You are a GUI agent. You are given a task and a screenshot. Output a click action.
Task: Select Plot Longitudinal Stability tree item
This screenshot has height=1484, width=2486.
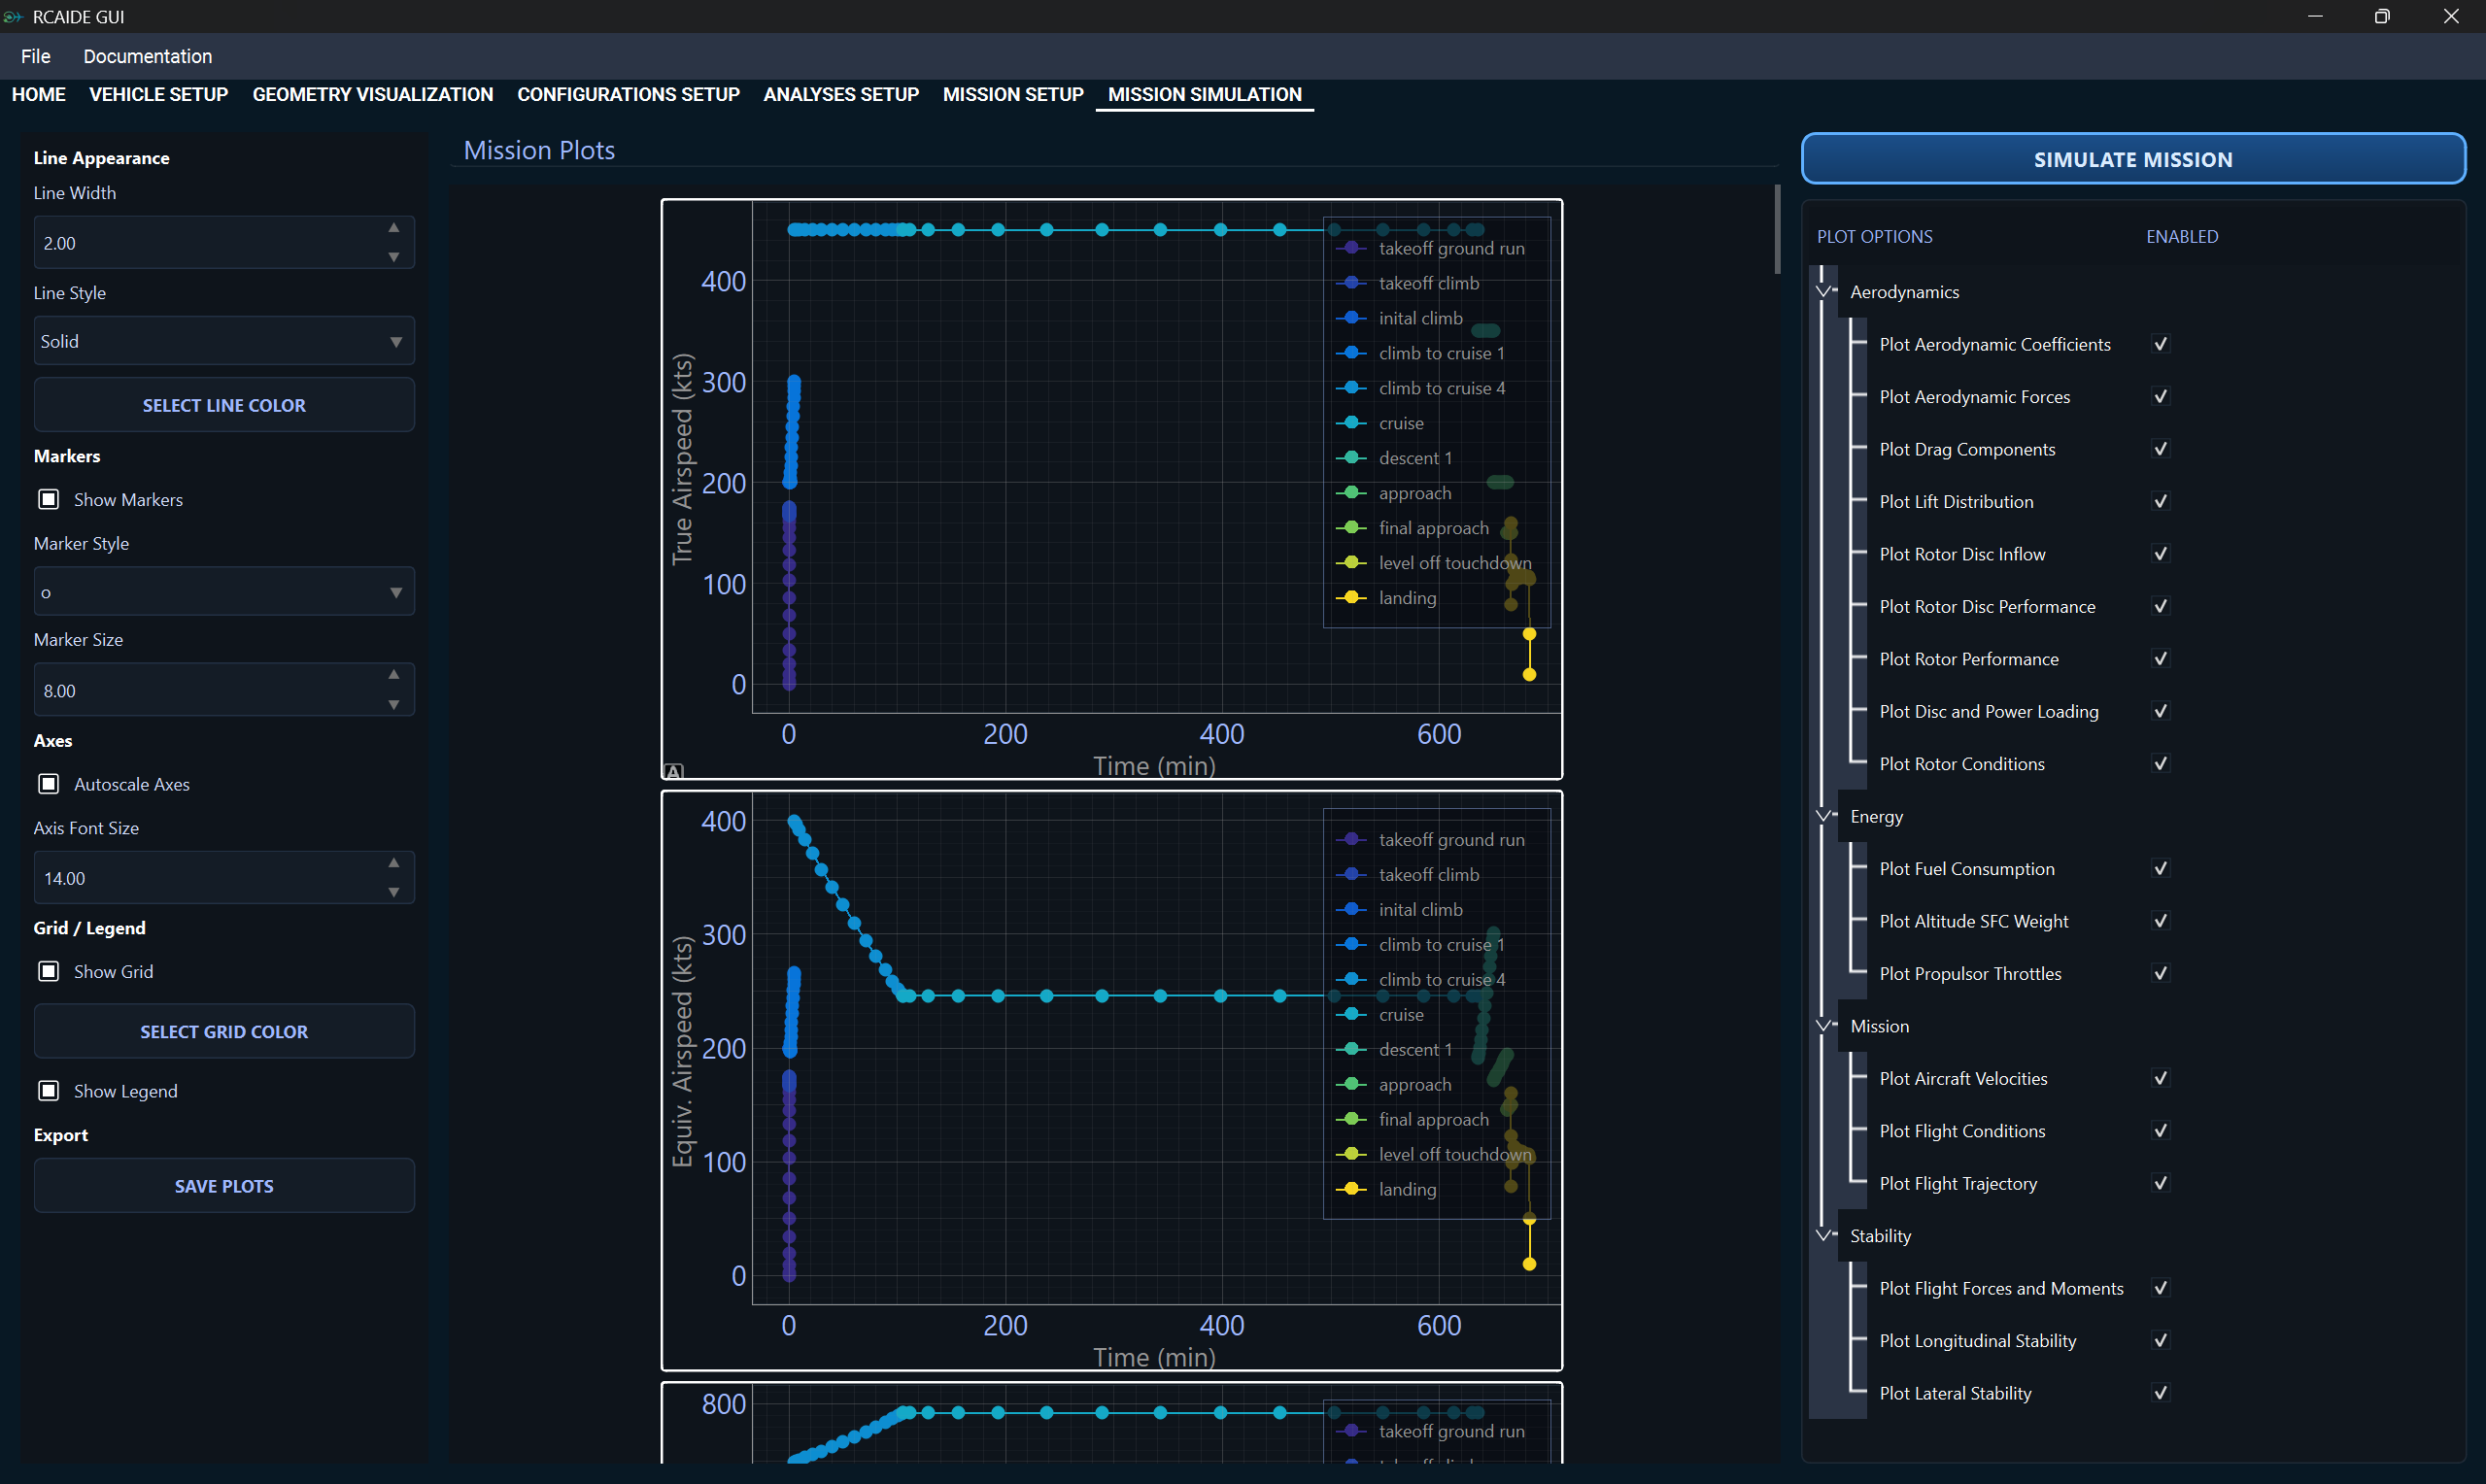pos(1977,1341)
